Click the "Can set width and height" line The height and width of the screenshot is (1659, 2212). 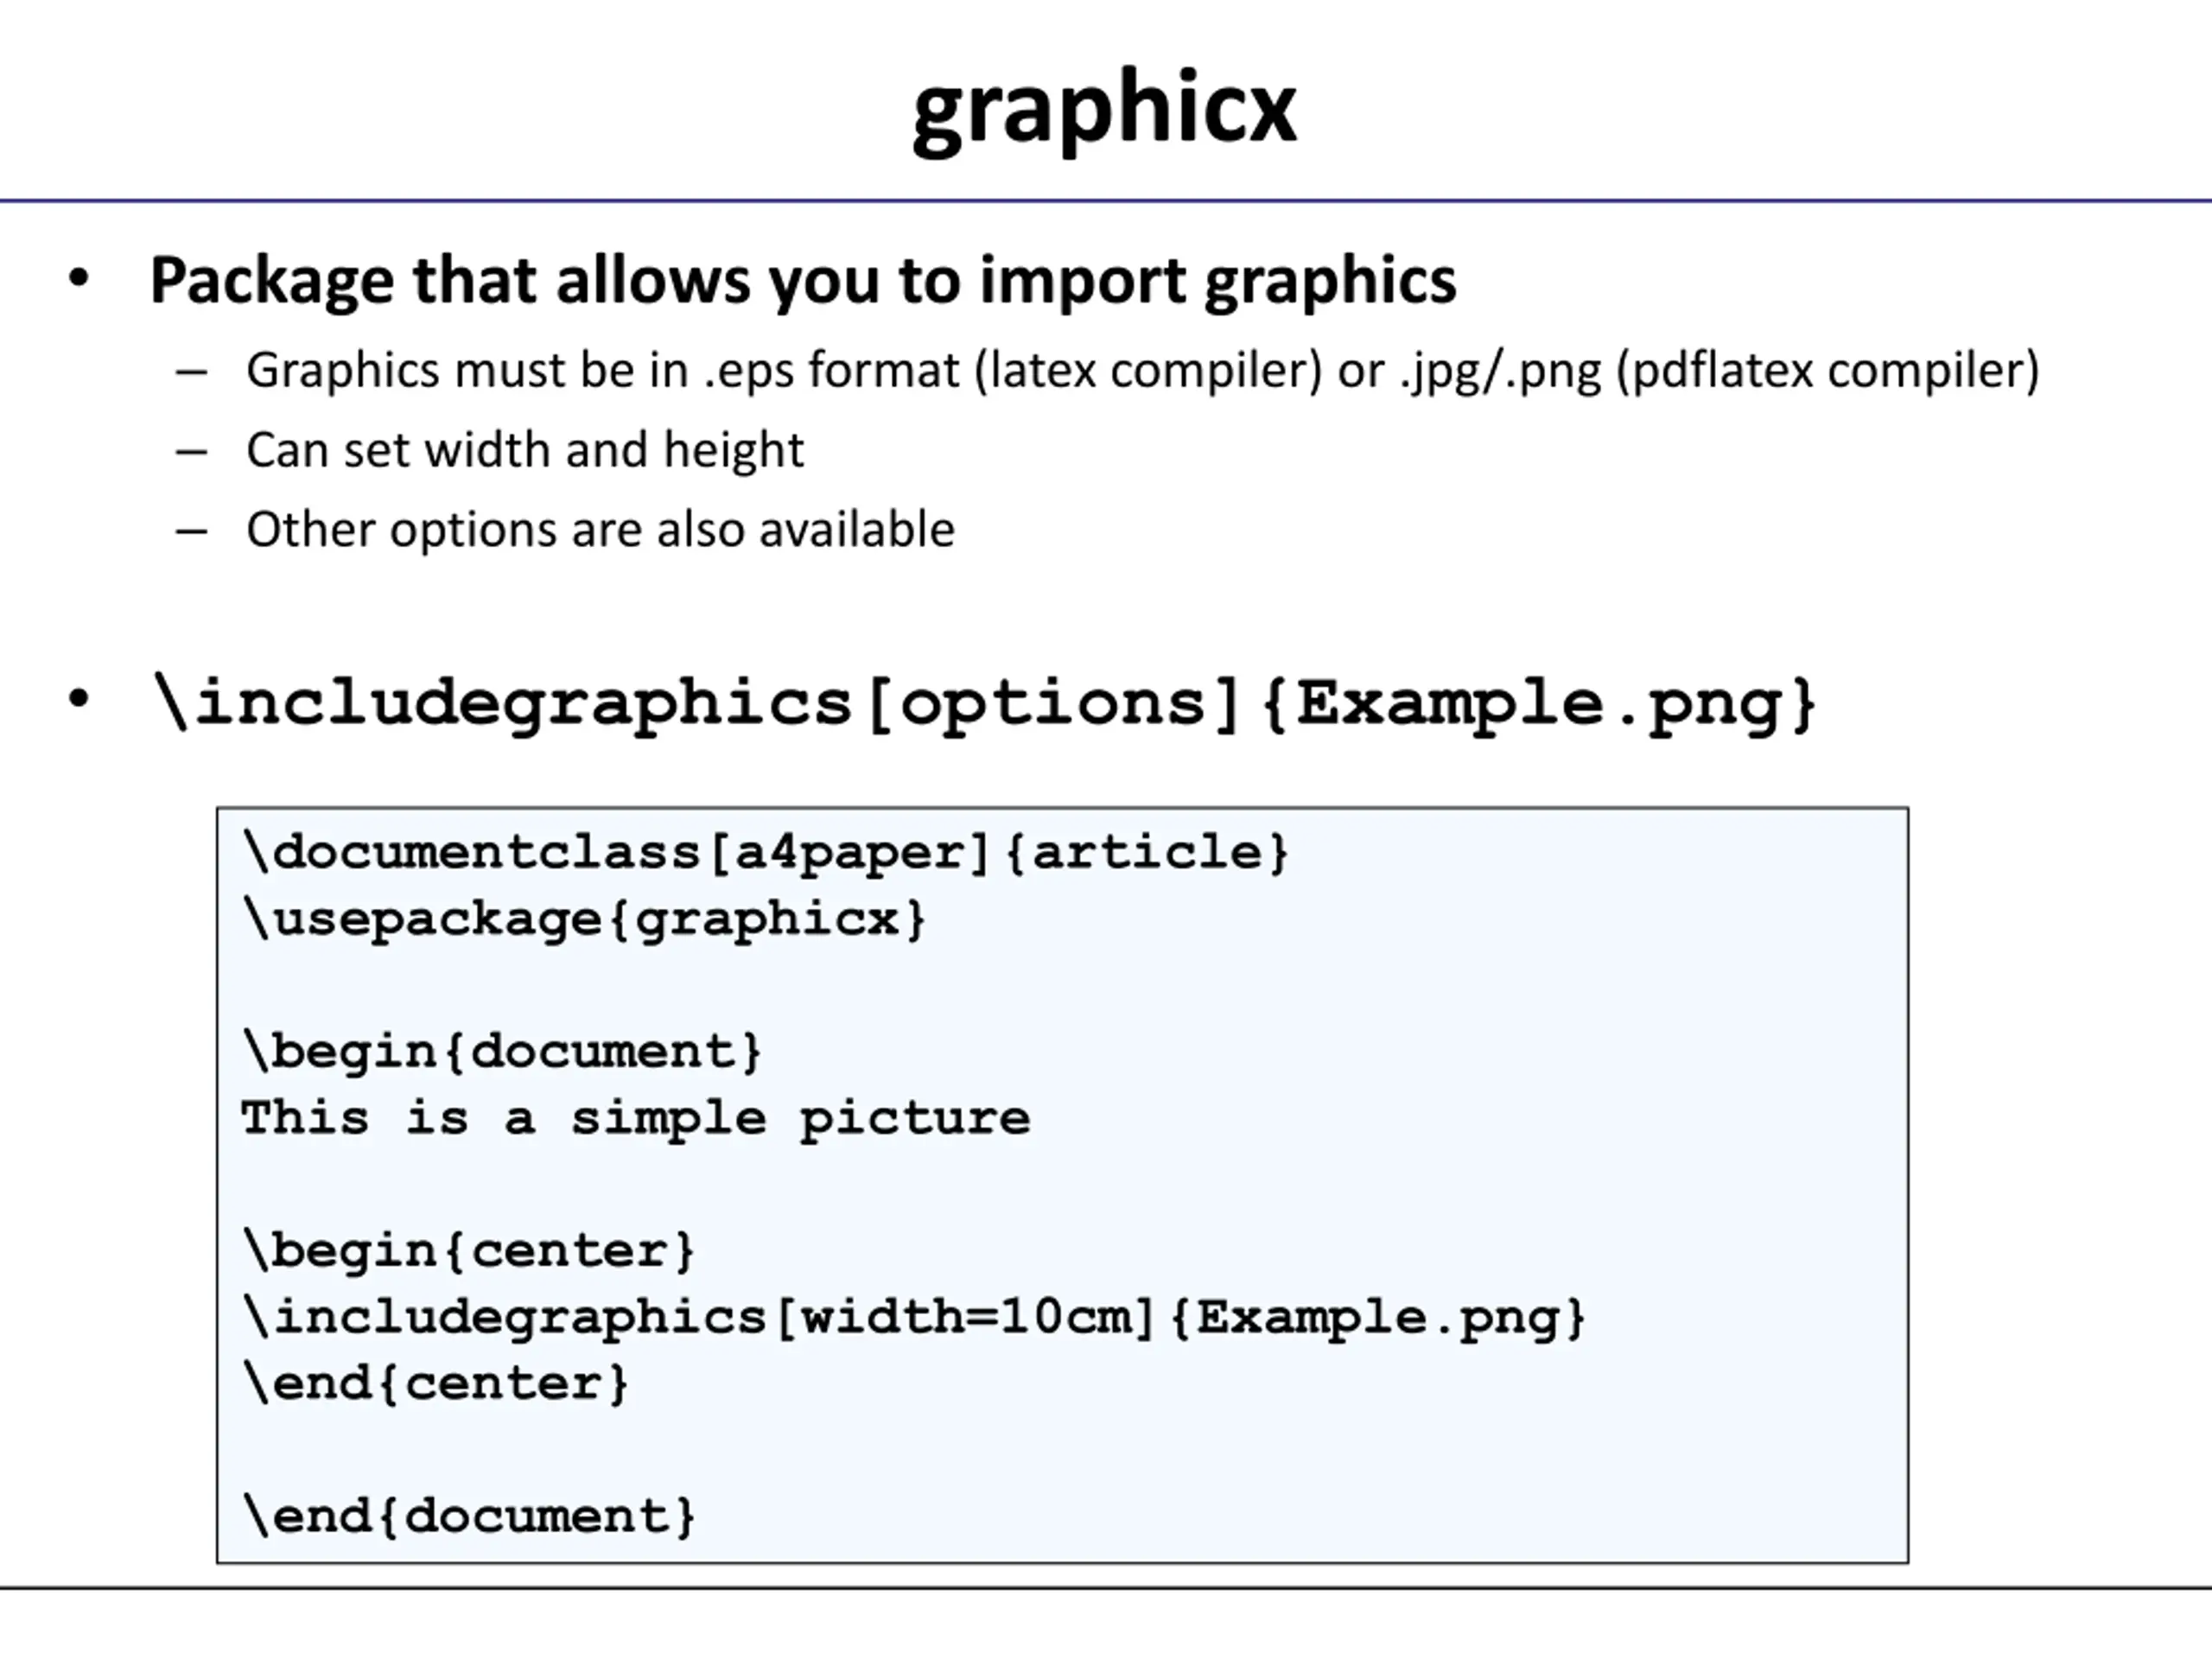524,450
